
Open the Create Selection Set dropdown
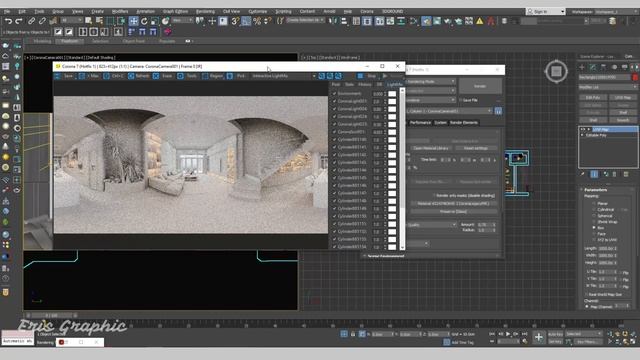click(x=305, y=20)
